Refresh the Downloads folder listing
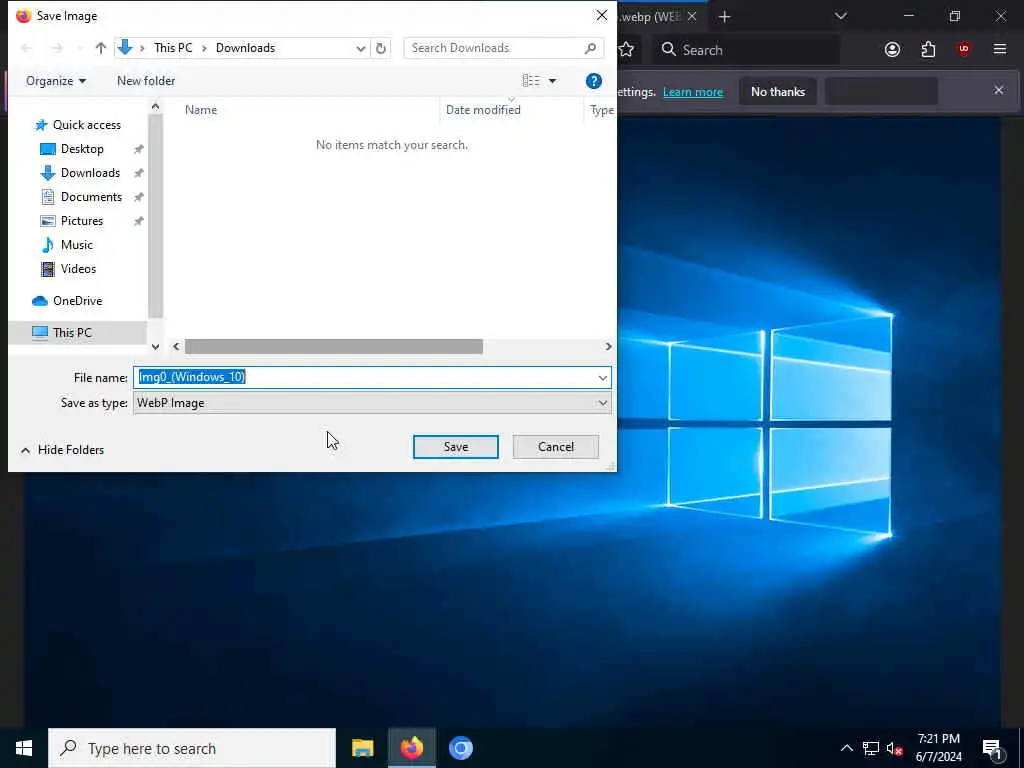This screenshot has width=1024, height=768. pos(381,48)
